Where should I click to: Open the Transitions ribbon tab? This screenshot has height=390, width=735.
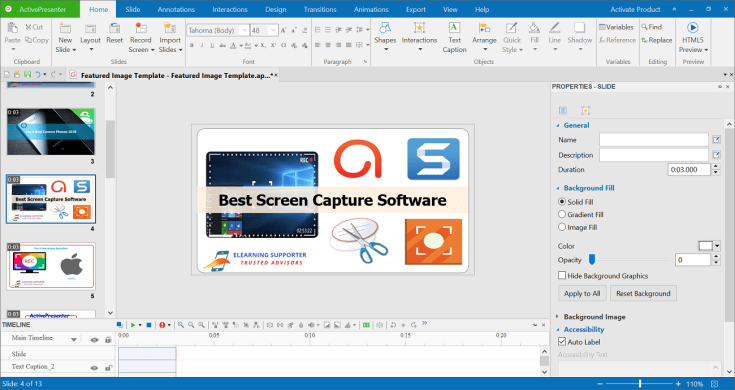(320, 9)
